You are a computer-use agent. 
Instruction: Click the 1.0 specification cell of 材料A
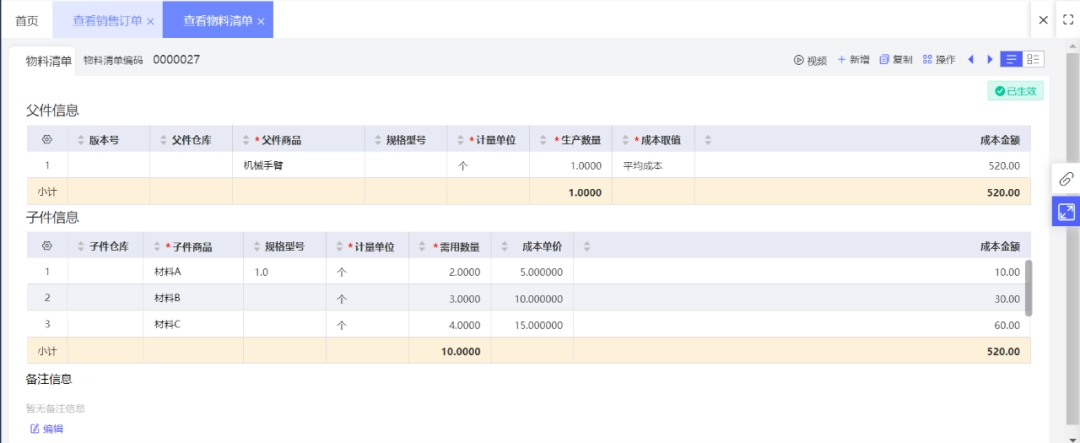coord(285,271)
